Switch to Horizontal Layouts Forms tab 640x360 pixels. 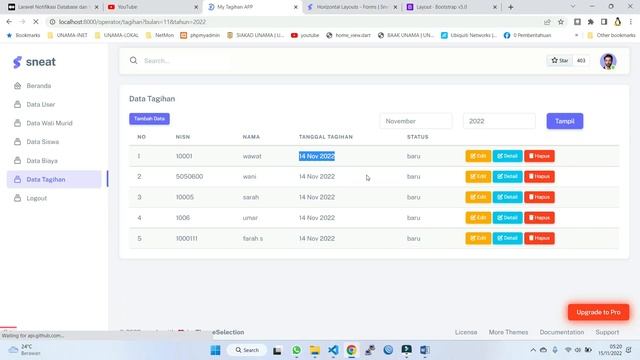click(x=351, y=7)
